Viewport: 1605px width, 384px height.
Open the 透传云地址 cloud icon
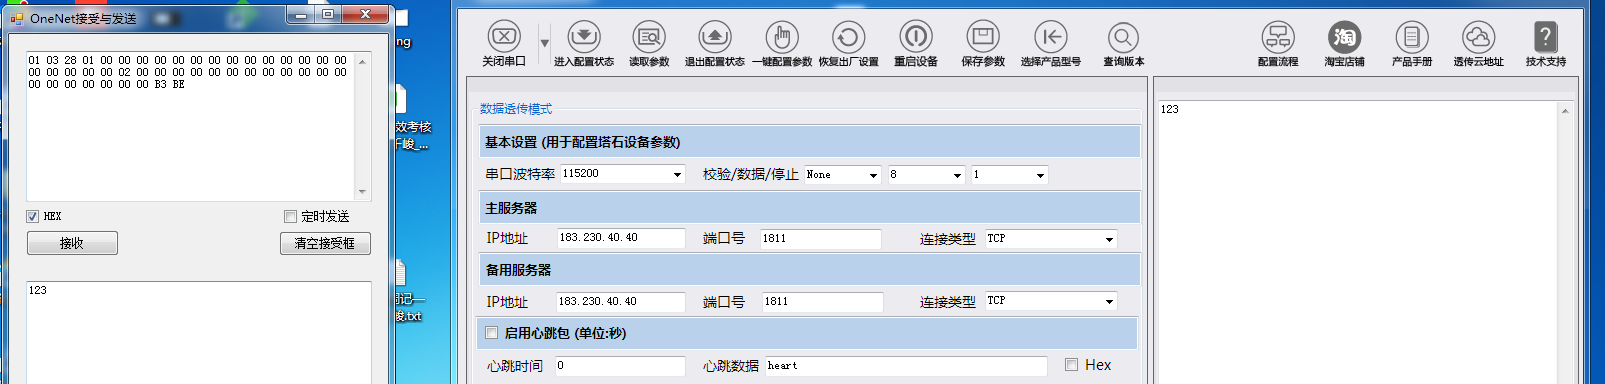tap(1478, 37)
